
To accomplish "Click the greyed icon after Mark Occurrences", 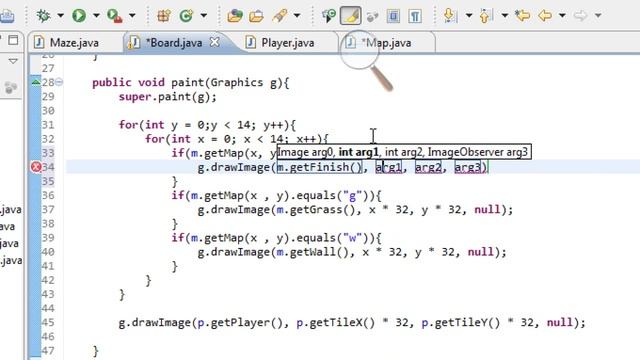I will point(372,16).
